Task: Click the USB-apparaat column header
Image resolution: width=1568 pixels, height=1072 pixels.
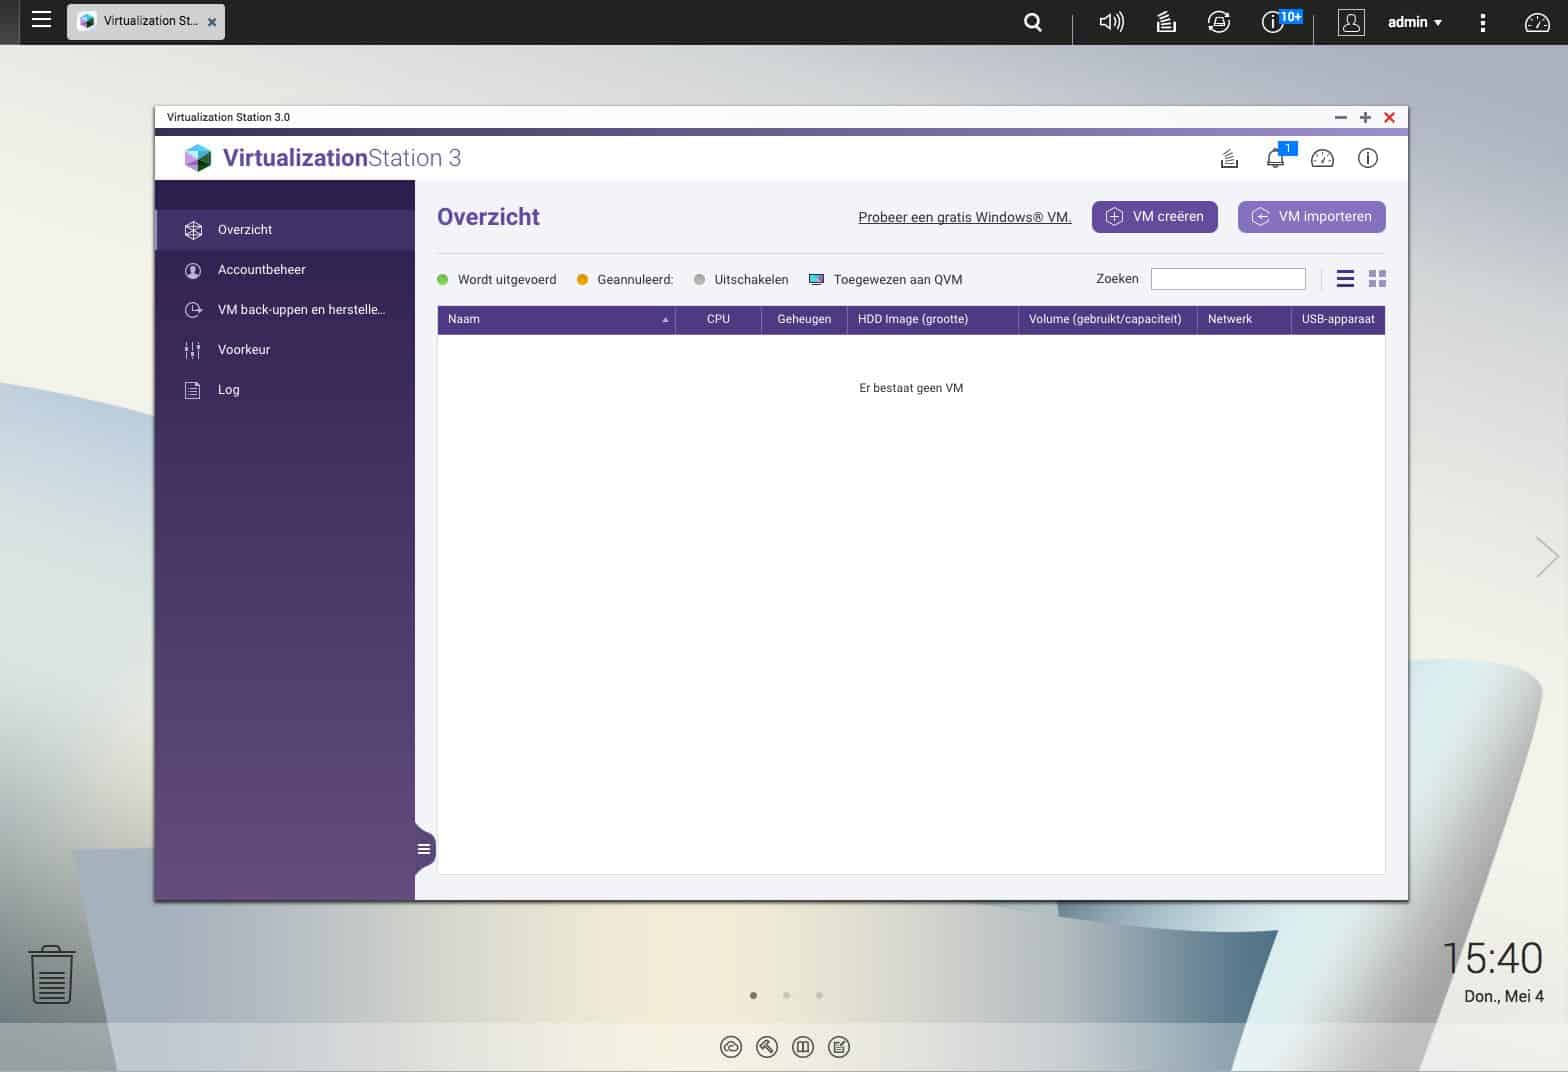Action: 1338,320
